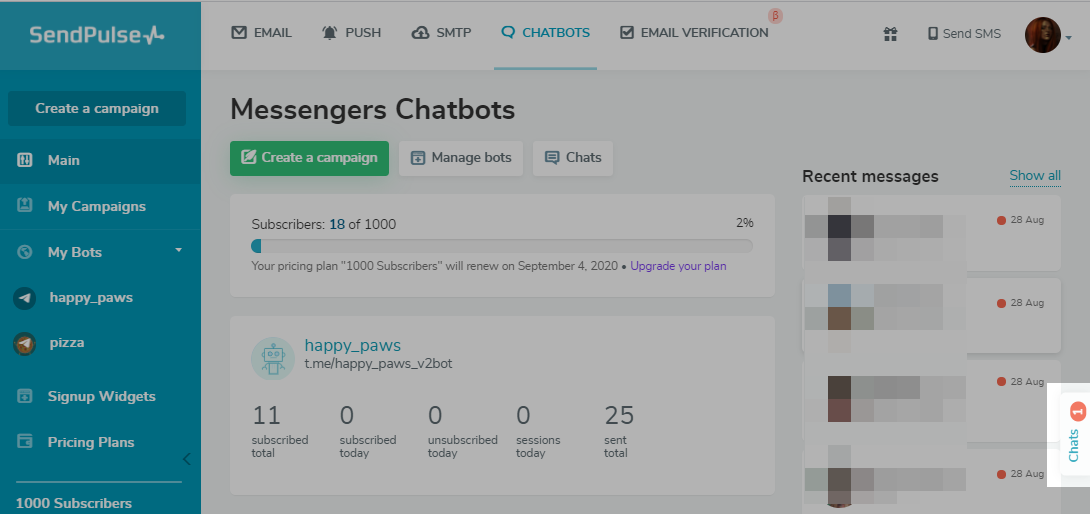Click the SendPulse logo
The width and height of the screenshot is (1090, 514).
(x=97, y=35)
